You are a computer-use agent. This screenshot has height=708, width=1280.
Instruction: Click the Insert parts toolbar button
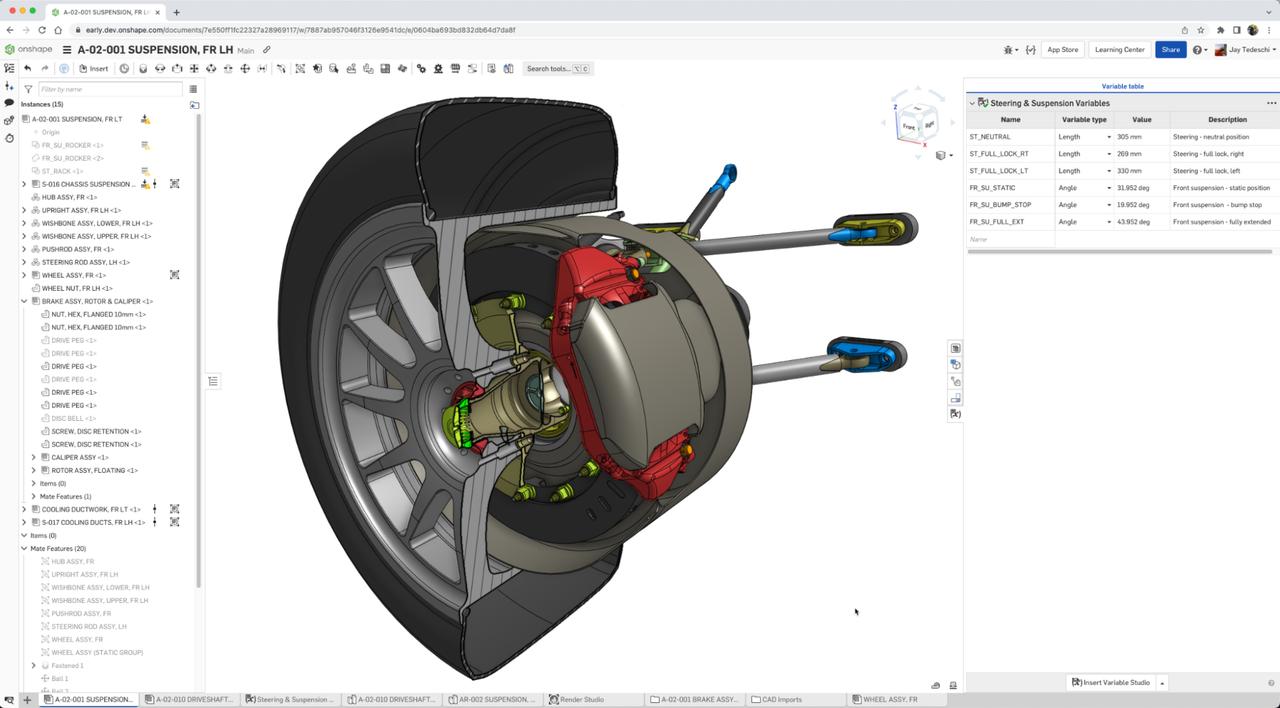click(93, 69)
